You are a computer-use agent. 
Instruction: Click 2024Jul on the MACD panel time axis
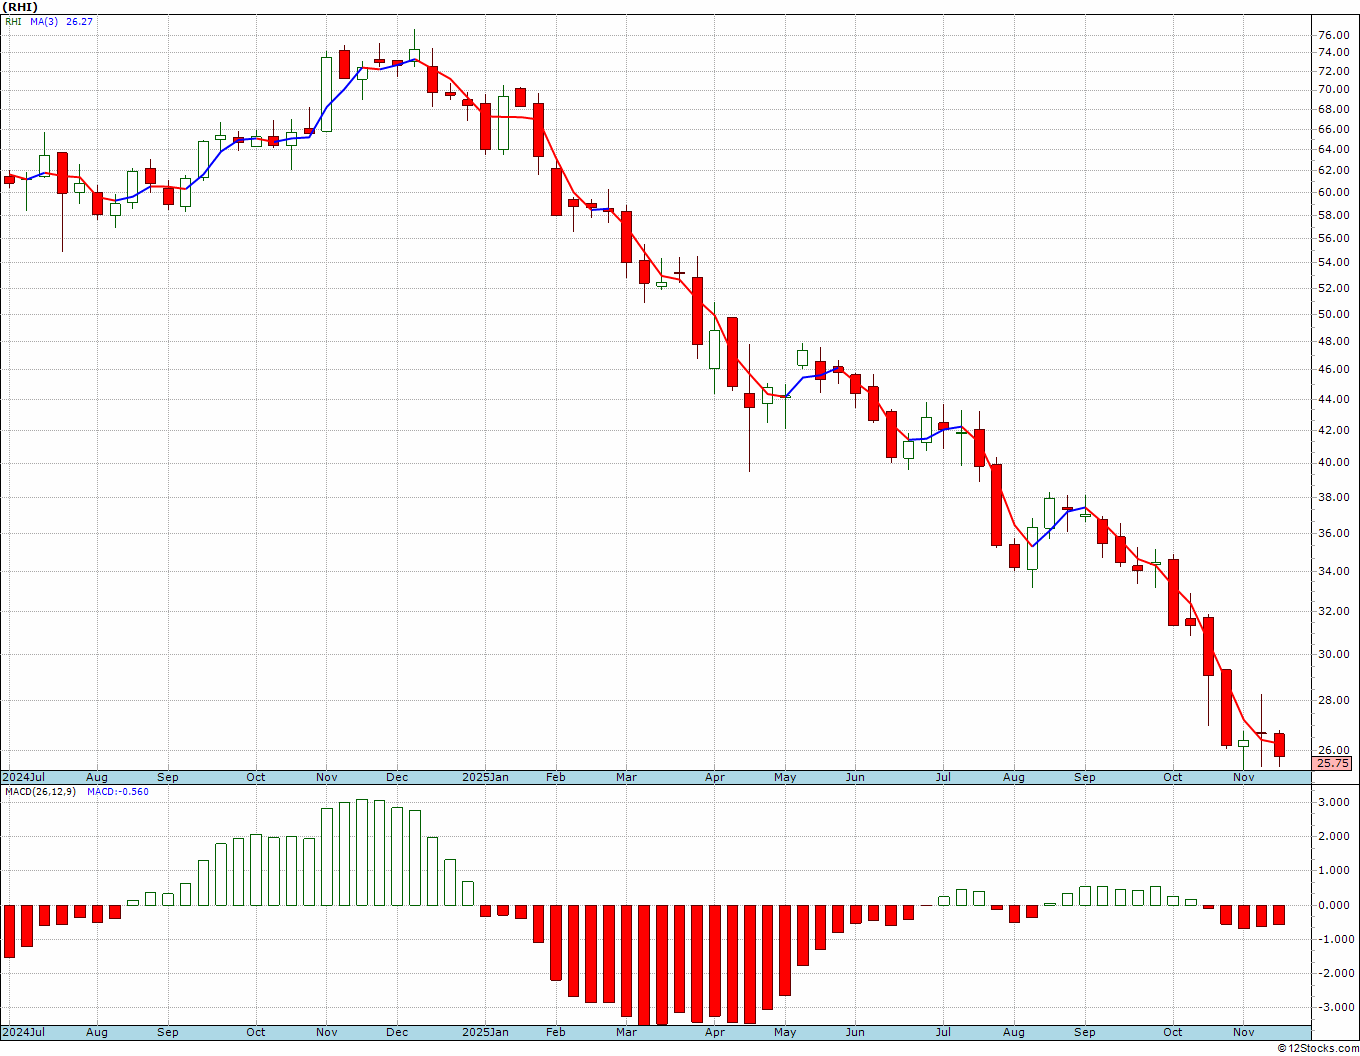tap(24, 1032)
